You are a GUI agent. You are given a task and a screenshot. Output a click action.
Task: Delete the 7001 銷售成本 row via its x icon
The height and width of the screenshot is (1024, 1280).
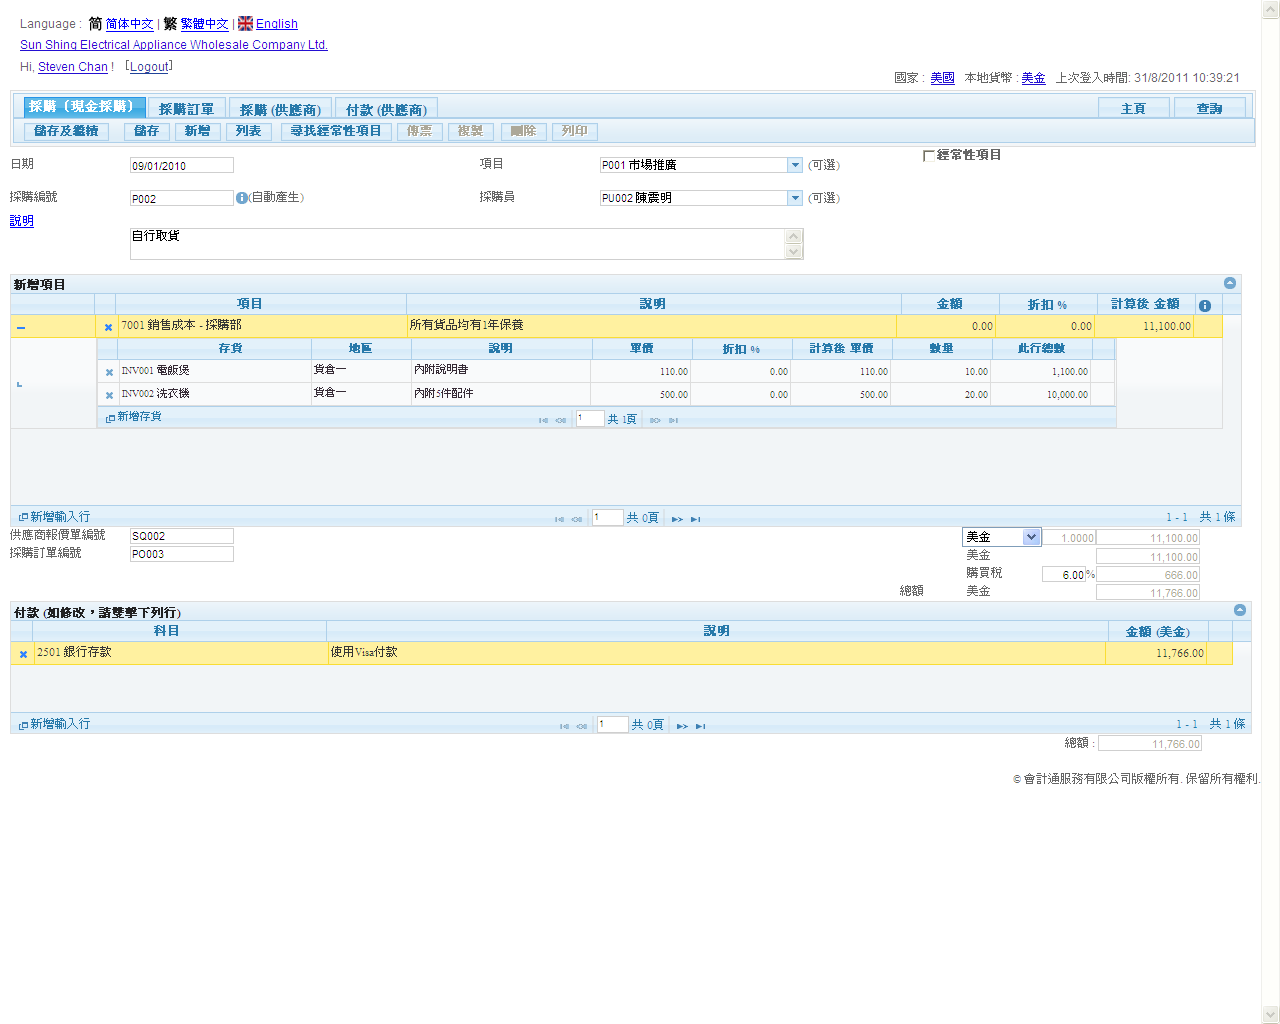(108, 327)
